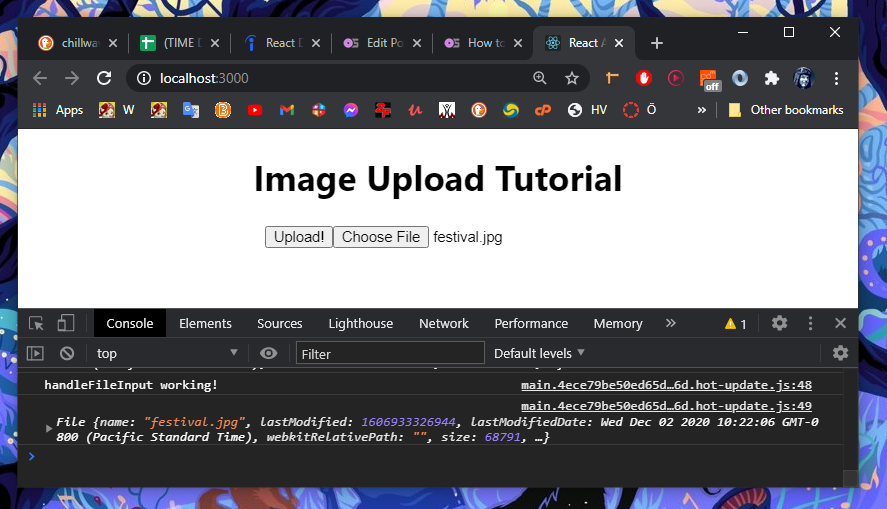The image size is (887, 509).
Task: Click the browser back arrow
Action: (x=40, y=78)
